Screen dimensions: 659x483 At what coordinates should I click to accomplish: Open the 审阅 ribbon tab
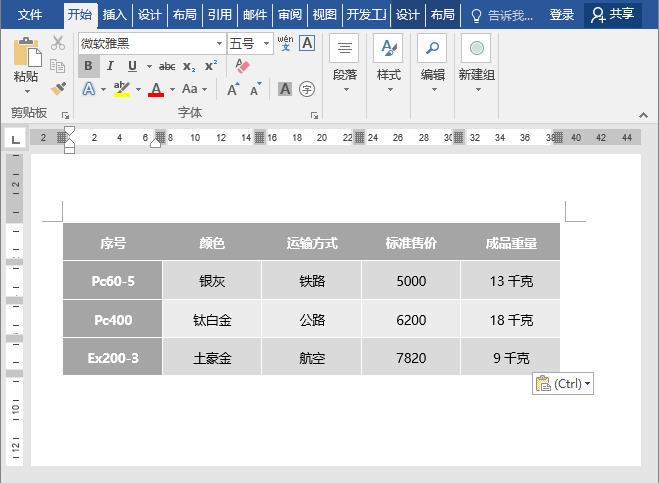point(290,15)
